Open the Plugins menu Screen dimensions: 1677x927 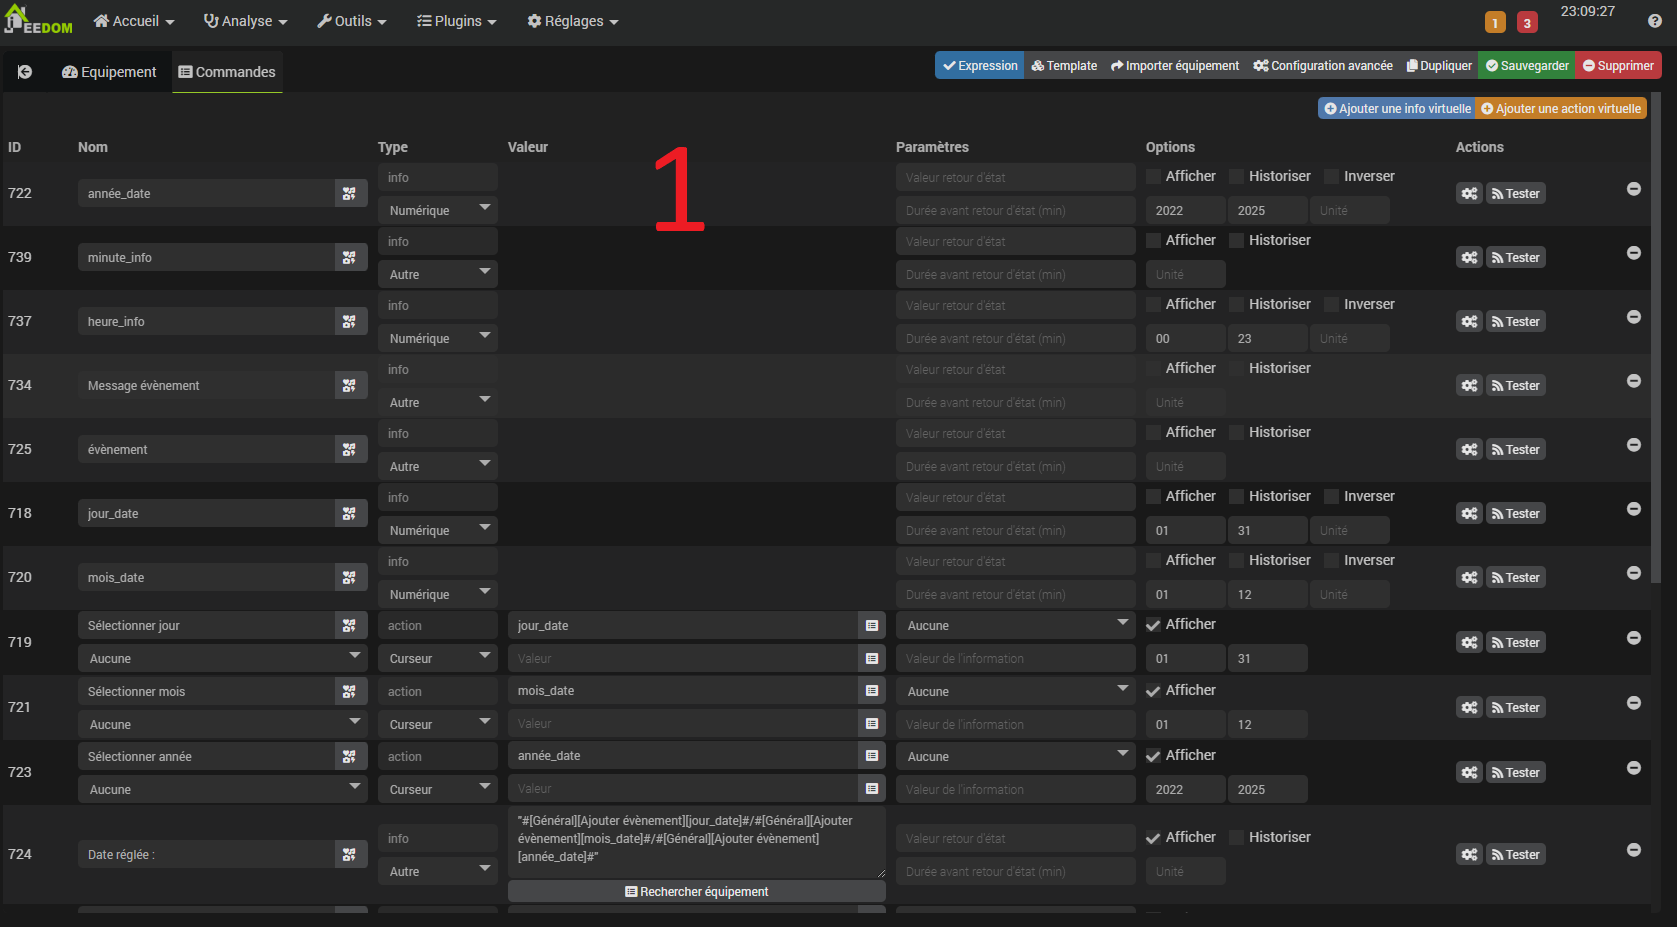pos(457,21)
